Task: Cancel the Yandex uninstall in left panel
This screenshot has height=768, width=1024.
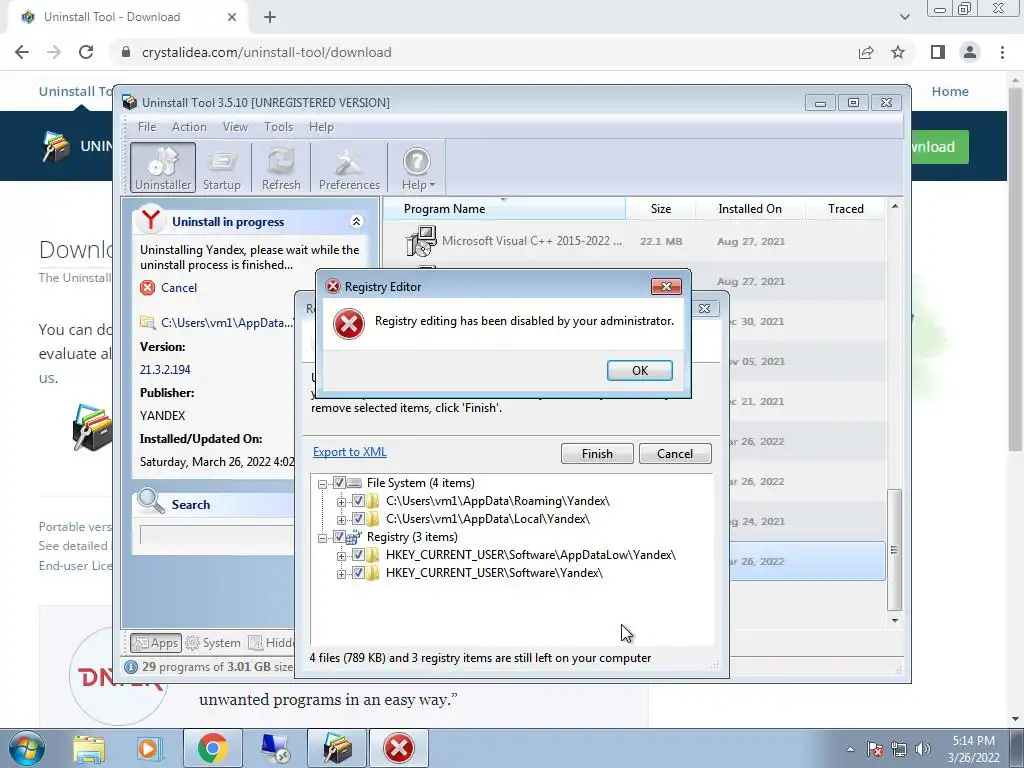Action: coord(178,288)
